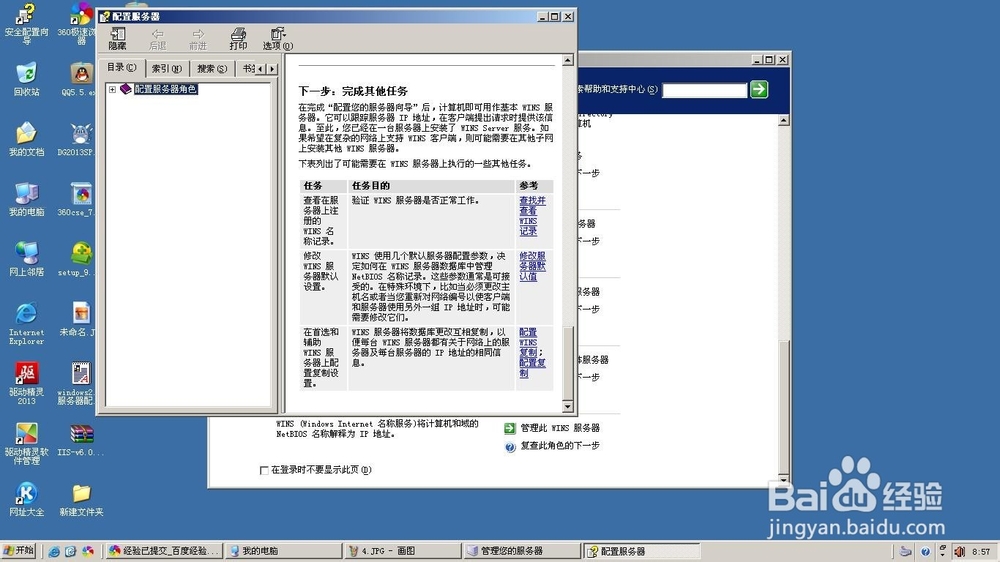Click the 前进 (Forward) toolbar arrow
This screenshot has width=1000, height=562.
click(198, 38)
